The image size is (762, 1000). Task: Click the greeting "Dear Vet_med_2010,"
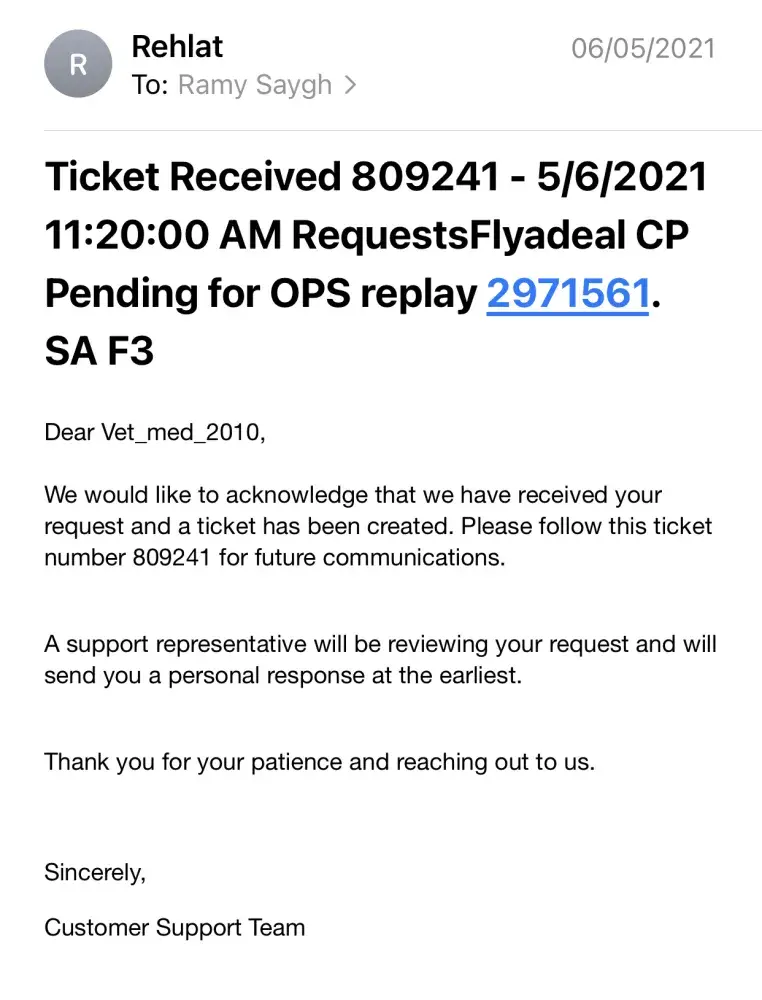pos(157,433)
